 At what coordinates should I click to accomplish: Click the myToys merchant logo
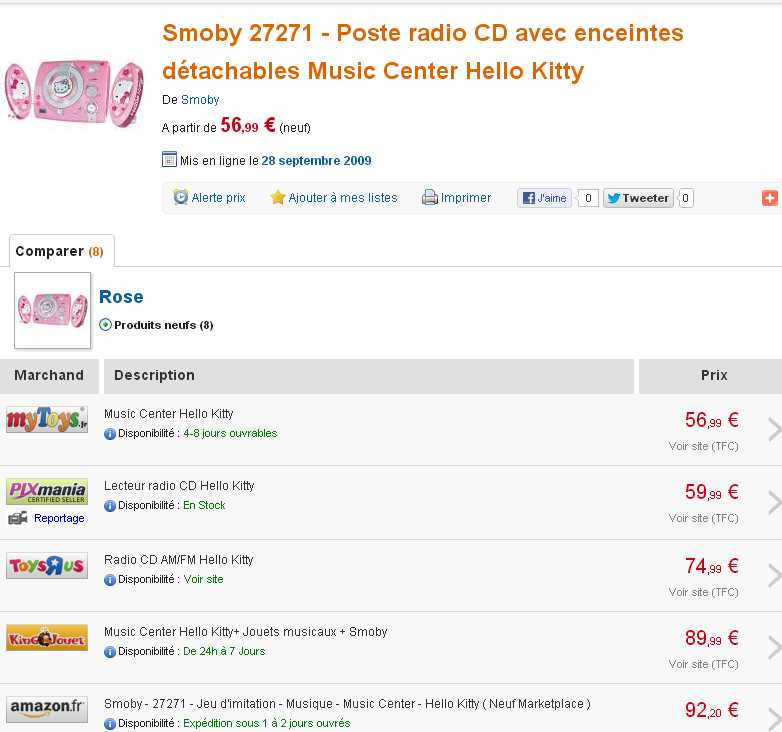tap(47, 420)
